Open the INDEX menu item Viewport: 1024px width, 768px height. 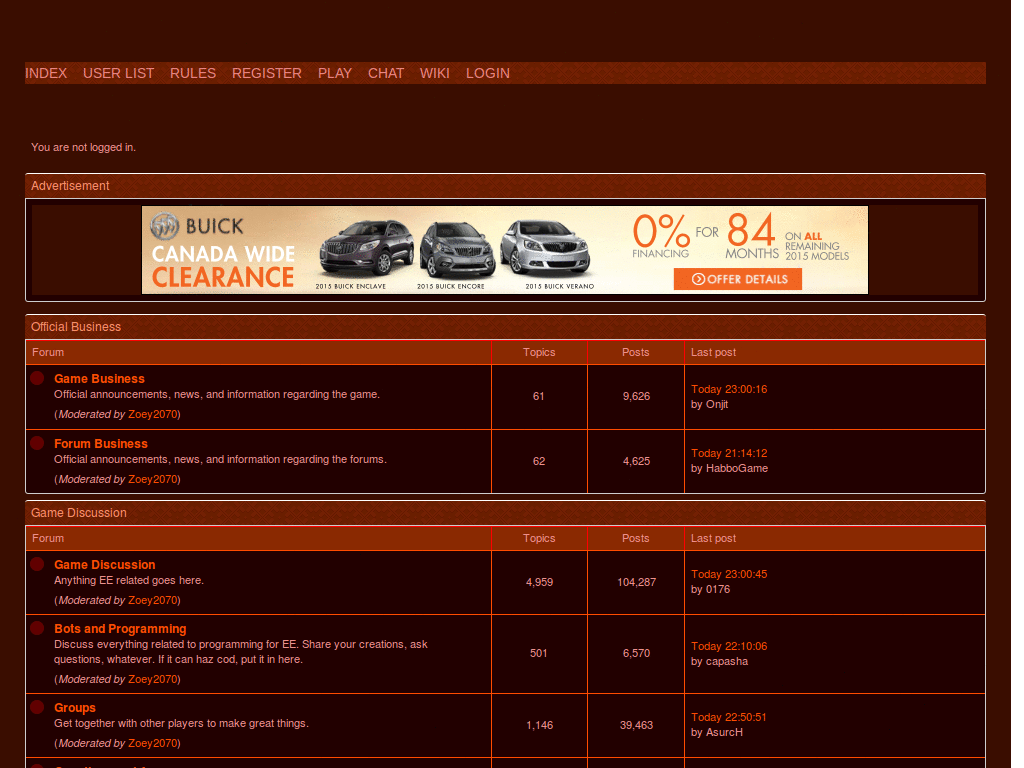tap(46, 73)
